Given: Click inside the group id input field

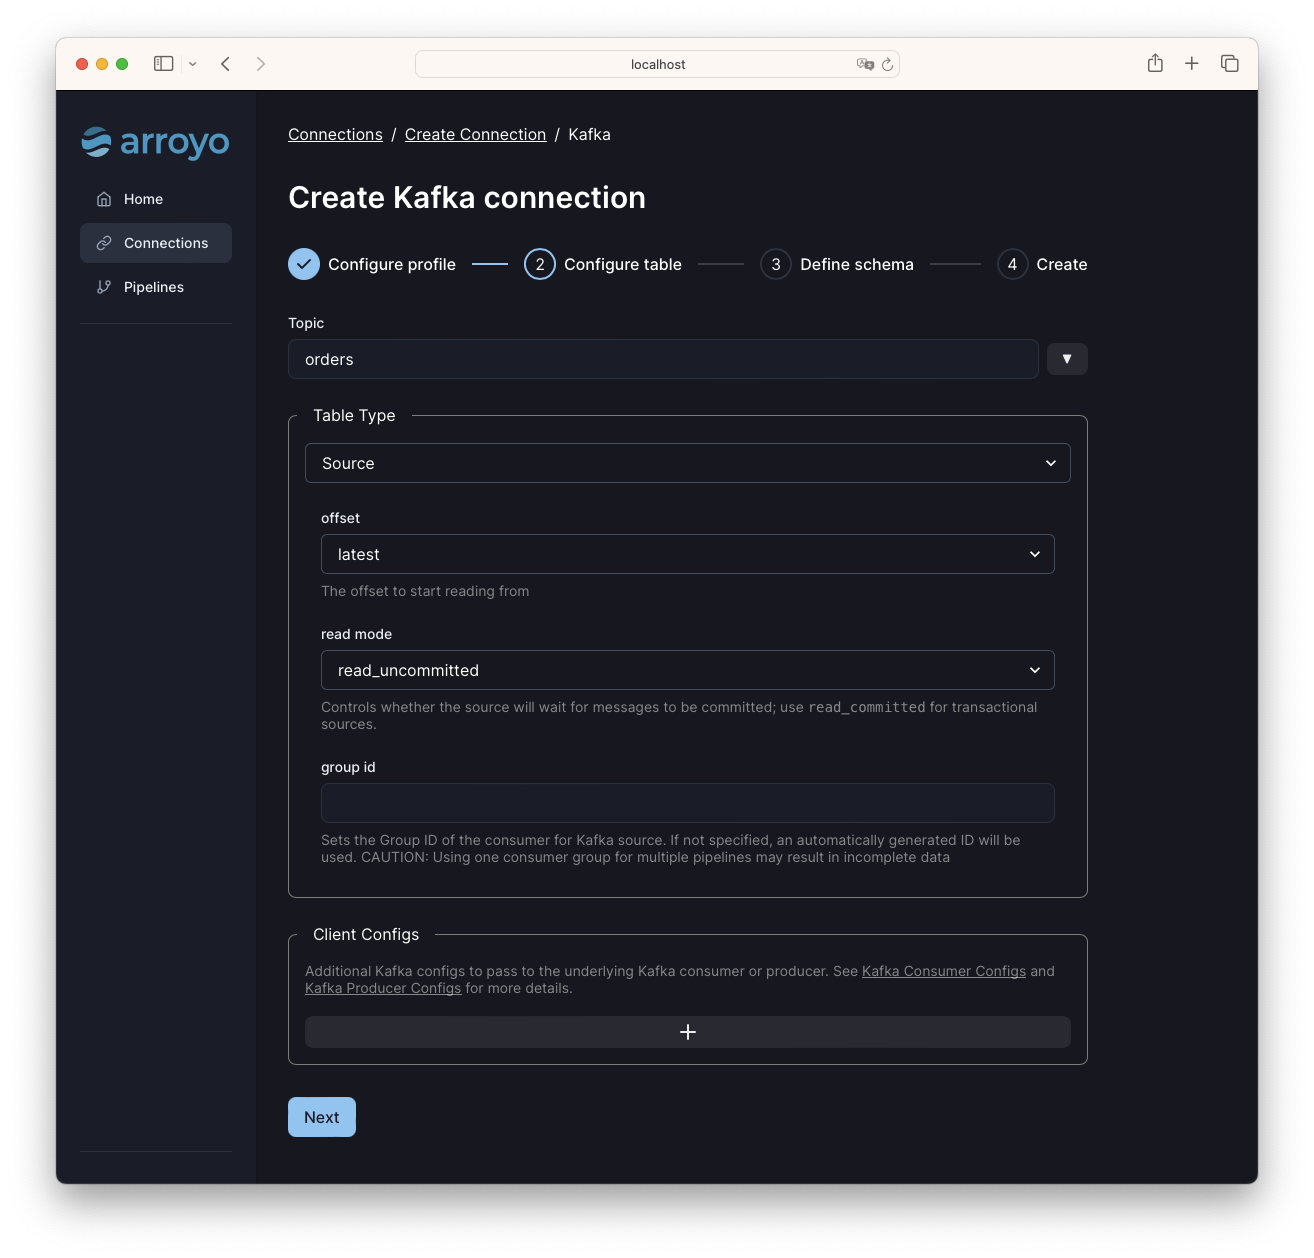Looking at the screenshot, I should [687, 802].
